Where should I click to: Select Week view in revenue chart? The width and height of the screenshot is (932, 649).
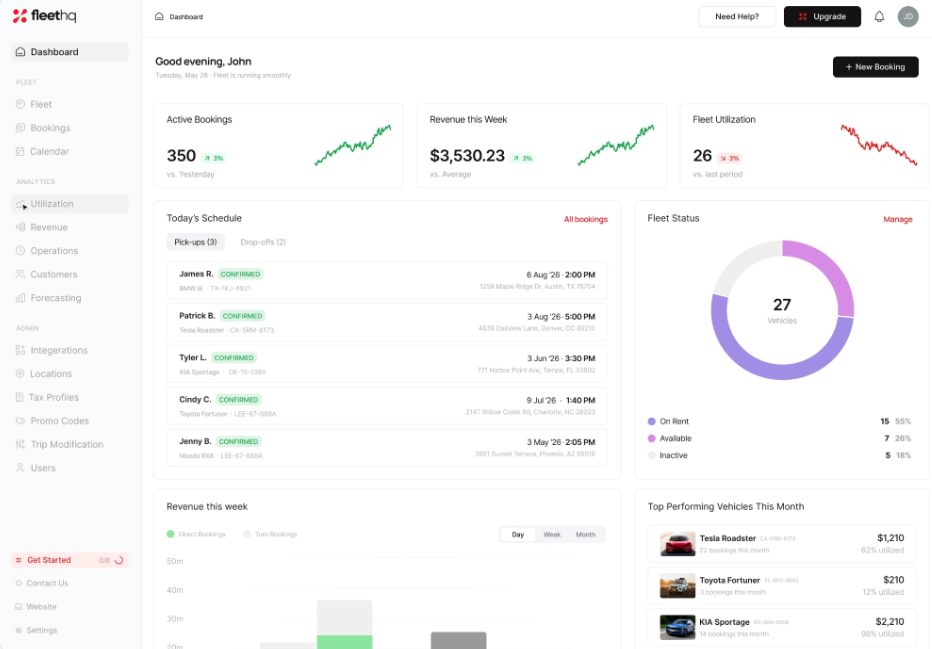552,534
